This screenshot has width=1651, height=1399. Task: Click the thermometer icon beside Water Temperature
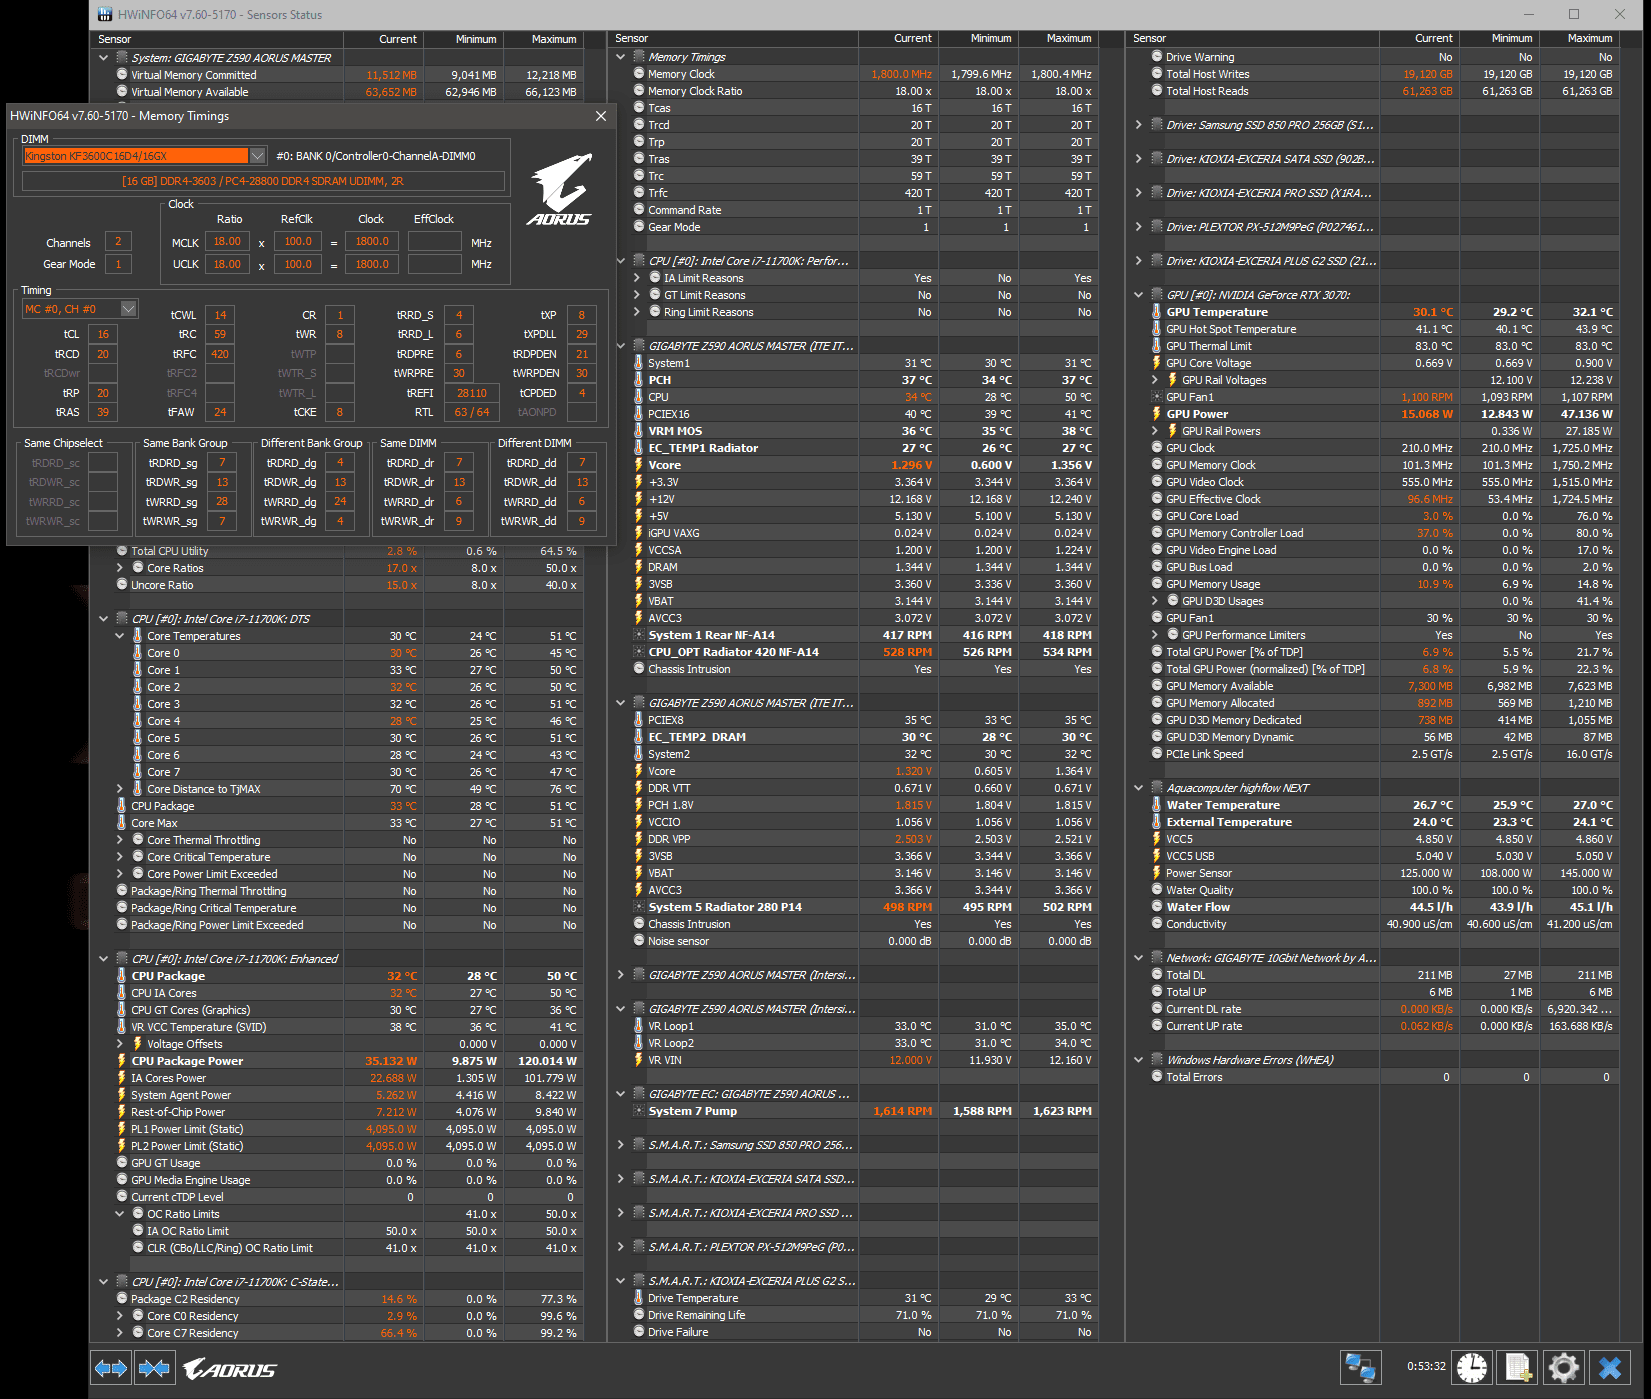(1157, 805)
